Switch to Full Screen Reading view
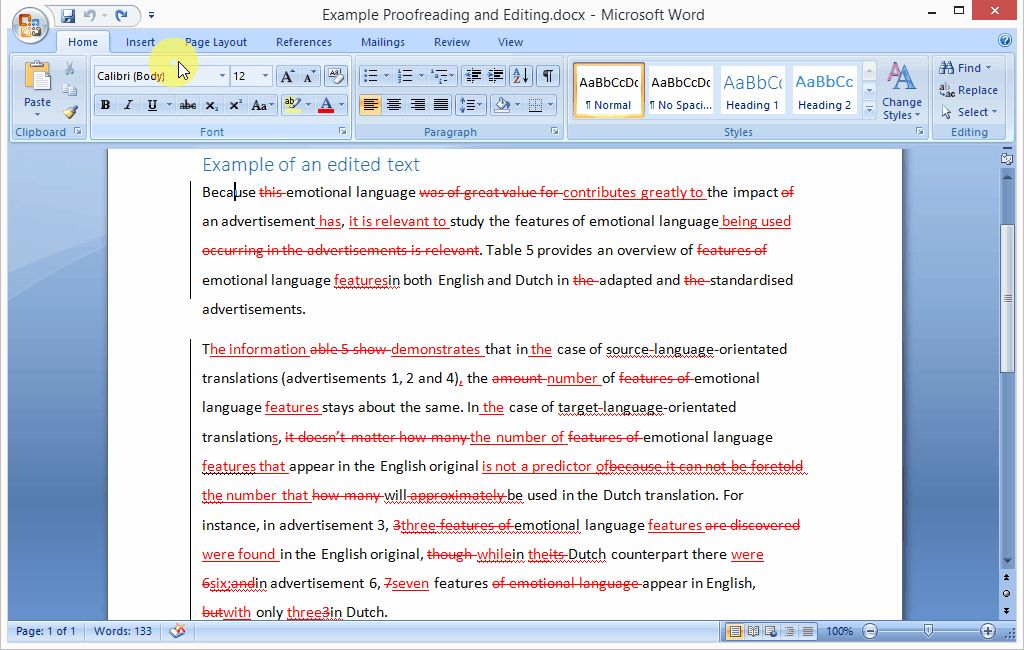The image size is (1024, 650). (x=753, y=631)
